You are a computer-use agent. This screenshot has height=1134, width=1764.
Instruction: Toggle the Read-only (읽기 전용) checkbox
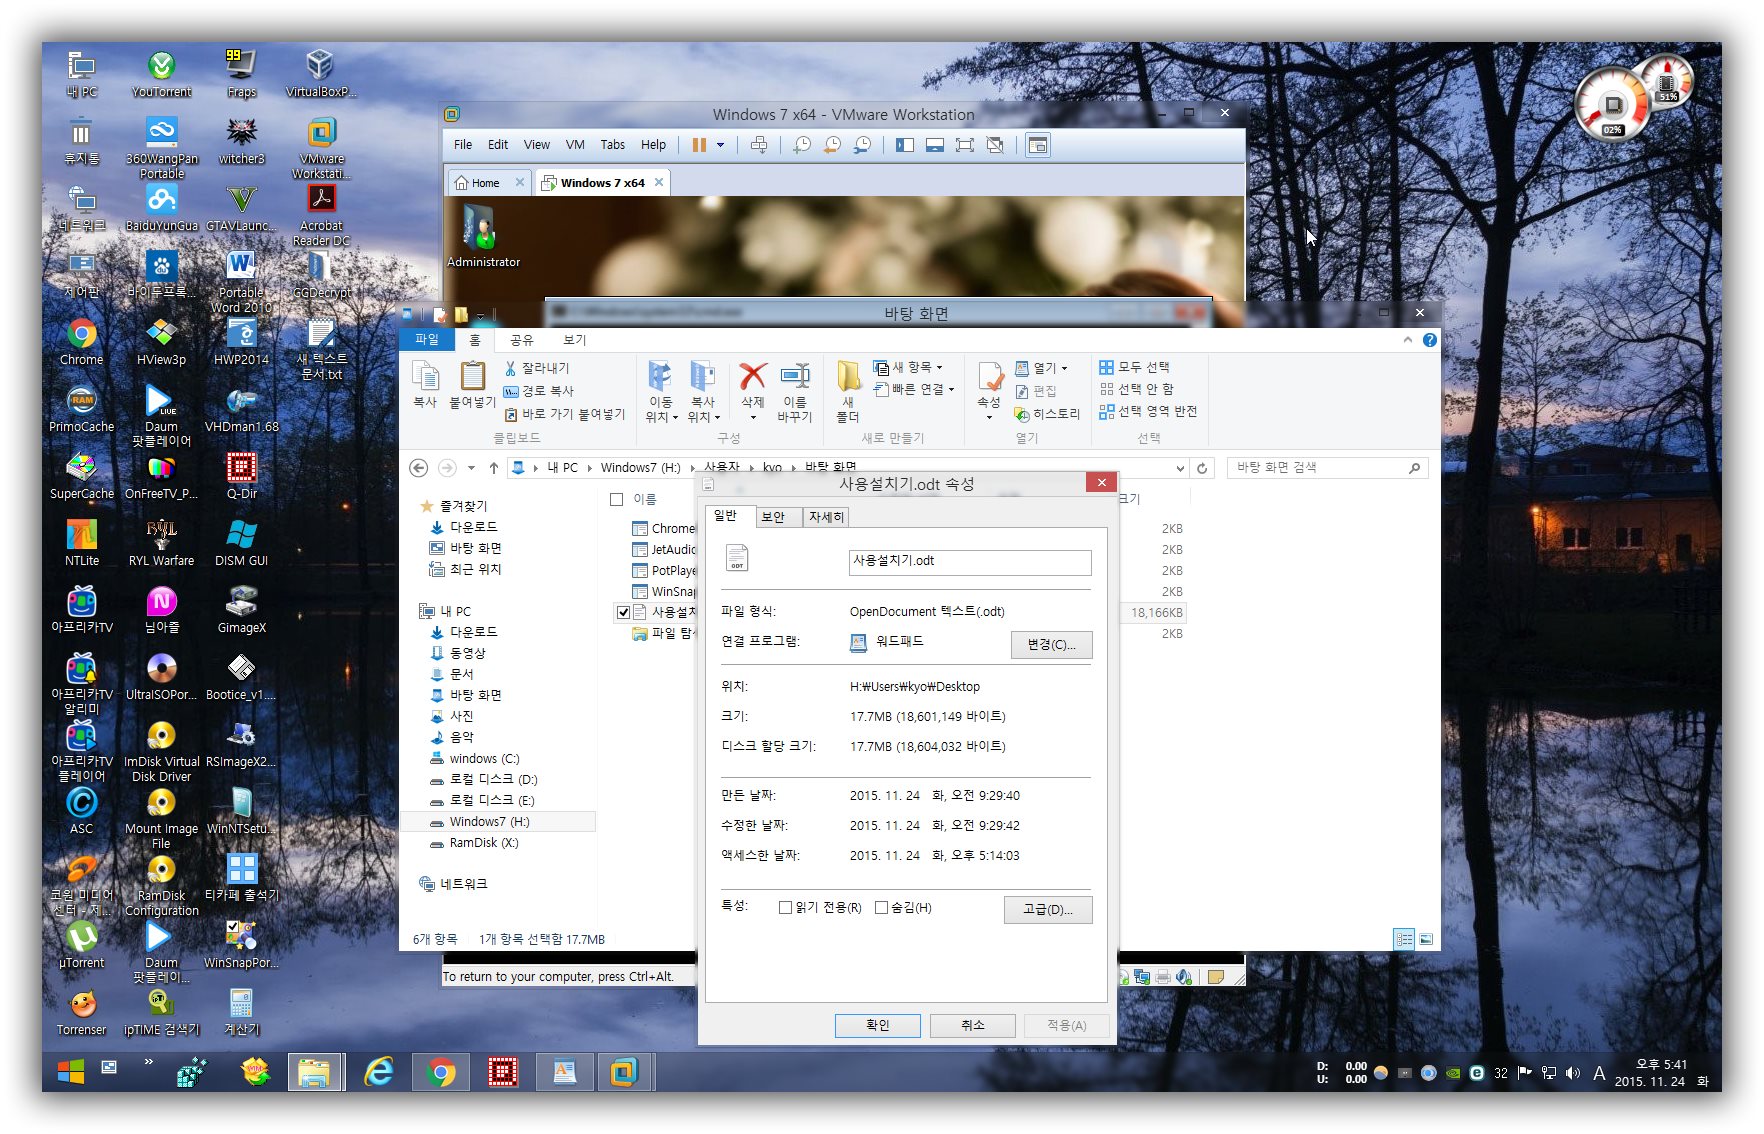pyautogui.click(x=785, y=908)
